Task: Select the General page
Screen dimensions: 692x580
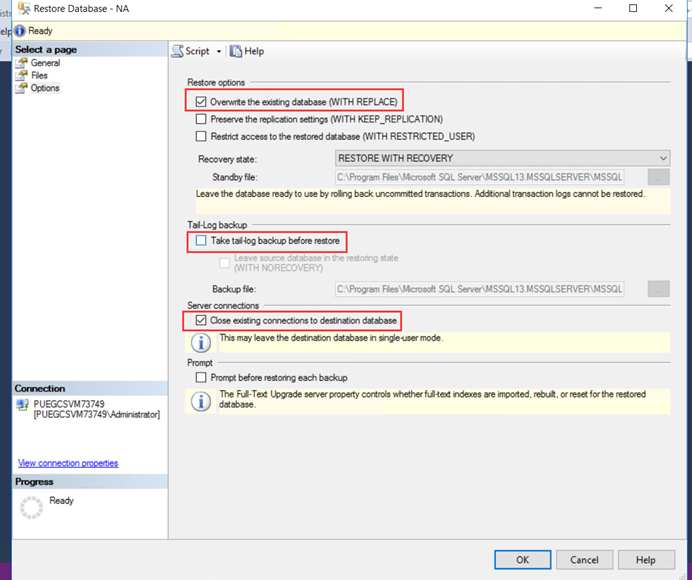Action: tap(45, 63)
